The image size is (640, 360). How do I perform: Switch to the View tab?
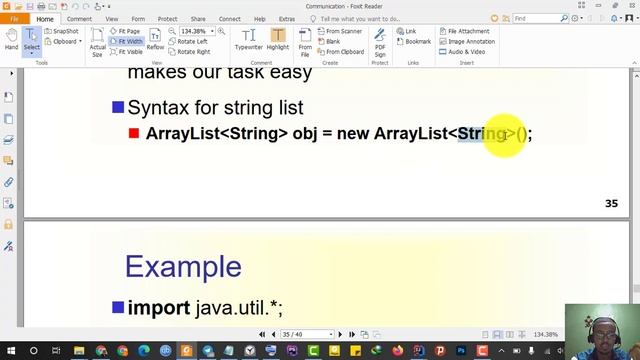[x=111, y=19]
